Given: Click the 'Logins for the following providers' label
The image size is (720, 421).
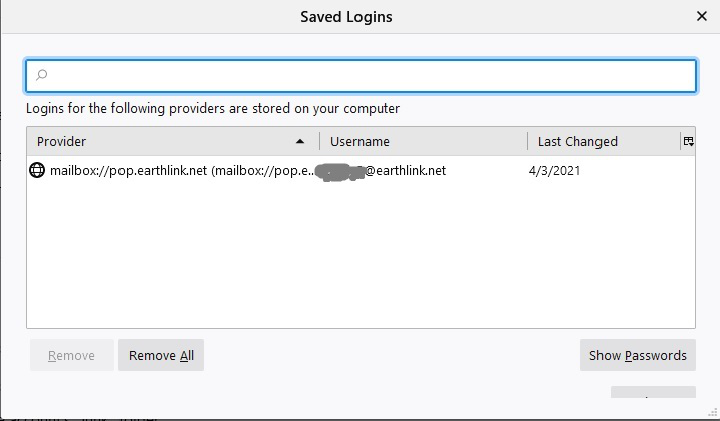Looking at the screenshot, I should [213, 109].
